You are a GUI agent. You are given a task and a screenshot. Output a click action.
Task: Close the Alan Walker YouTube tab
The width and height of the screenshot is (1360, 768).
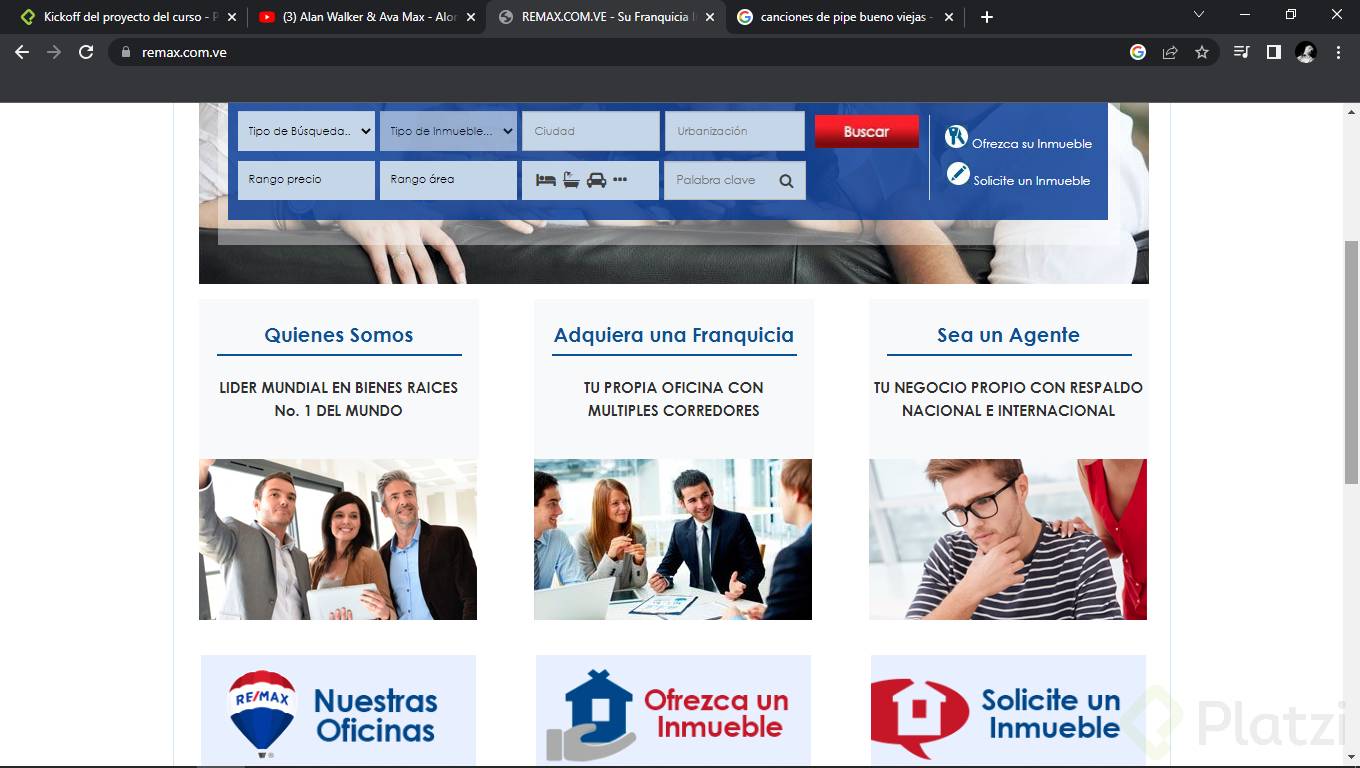click(x=471, y=17)
